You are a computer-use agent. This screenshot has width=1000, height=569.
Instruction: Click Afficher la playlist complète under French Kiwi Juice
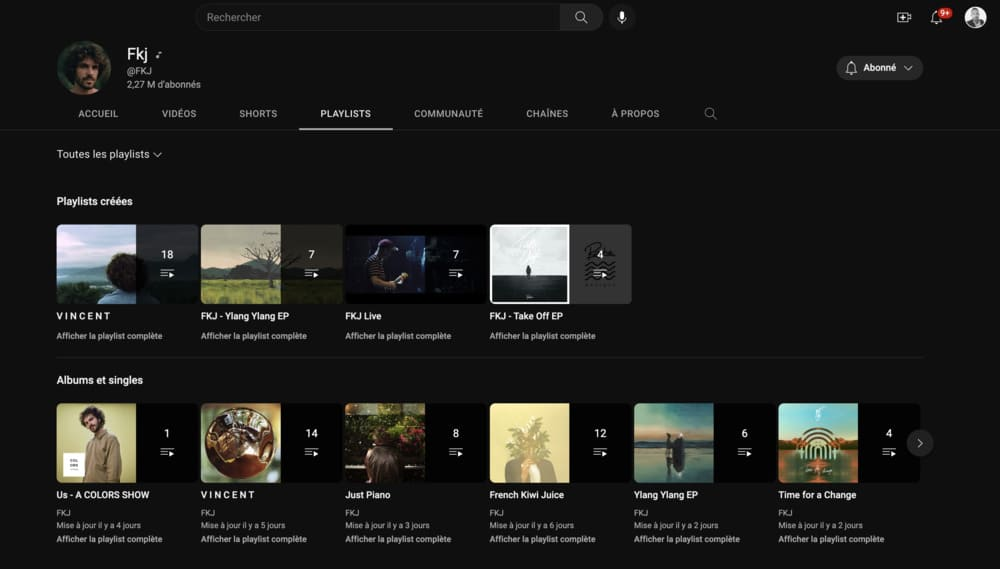click(x=542, y=539)
